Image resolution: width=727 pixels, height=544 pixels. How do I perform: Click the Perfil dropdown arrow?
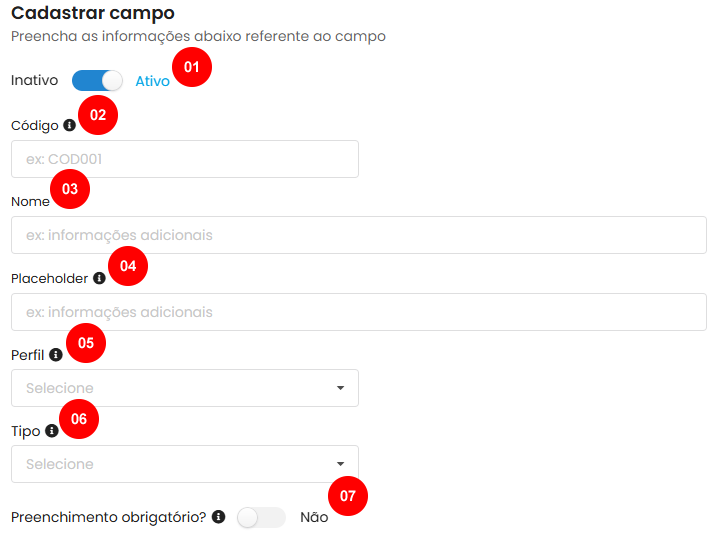[341, 388]
